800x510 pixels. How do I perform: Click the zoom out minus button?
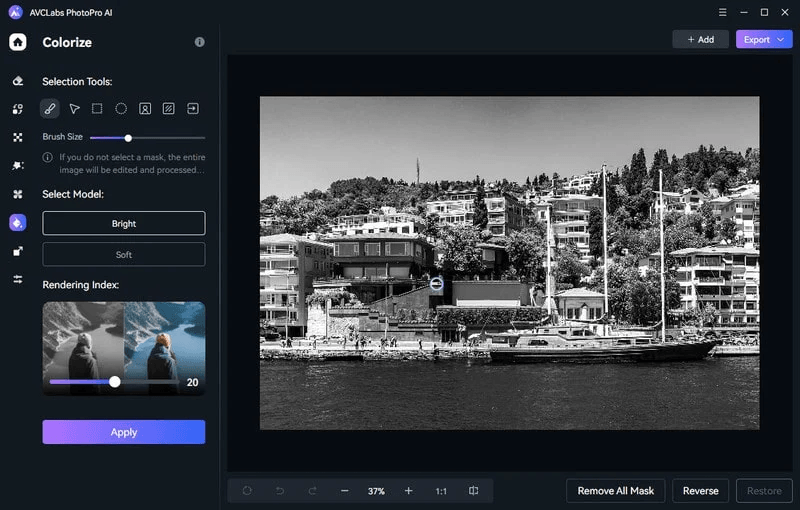click(x=345, y=491)
